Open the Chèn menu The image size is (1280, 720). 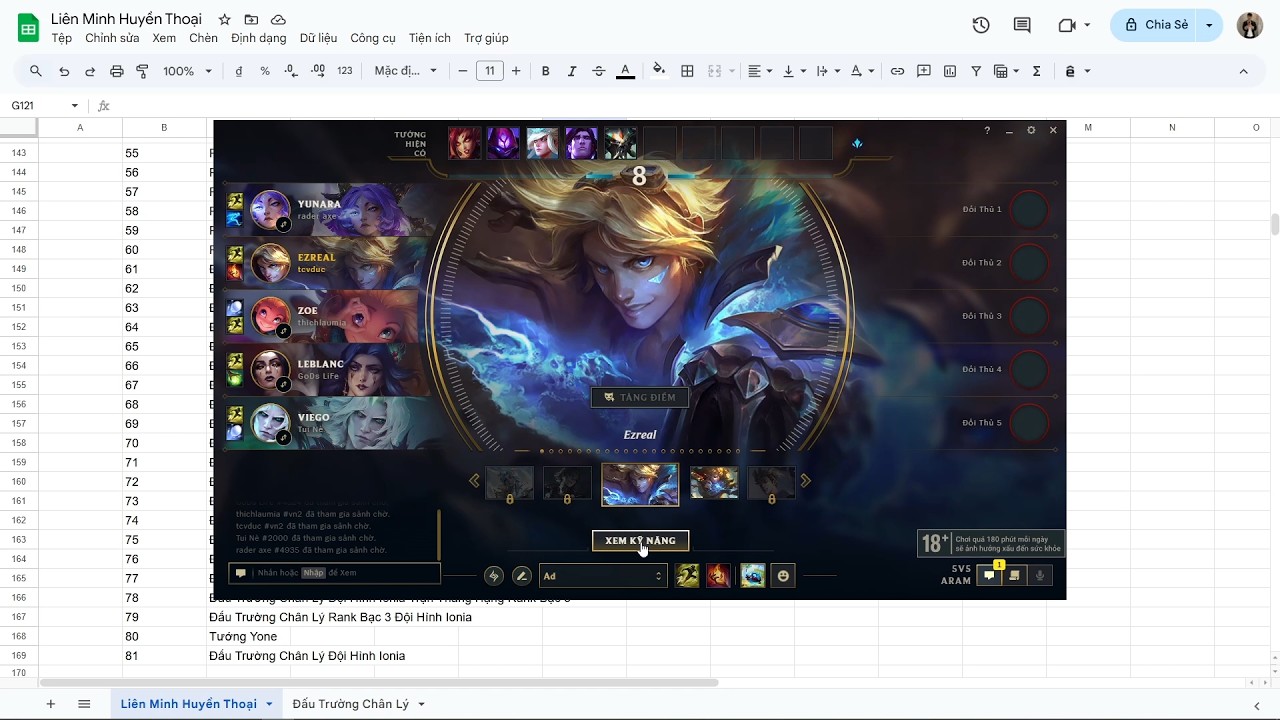[x=203, y=38]
